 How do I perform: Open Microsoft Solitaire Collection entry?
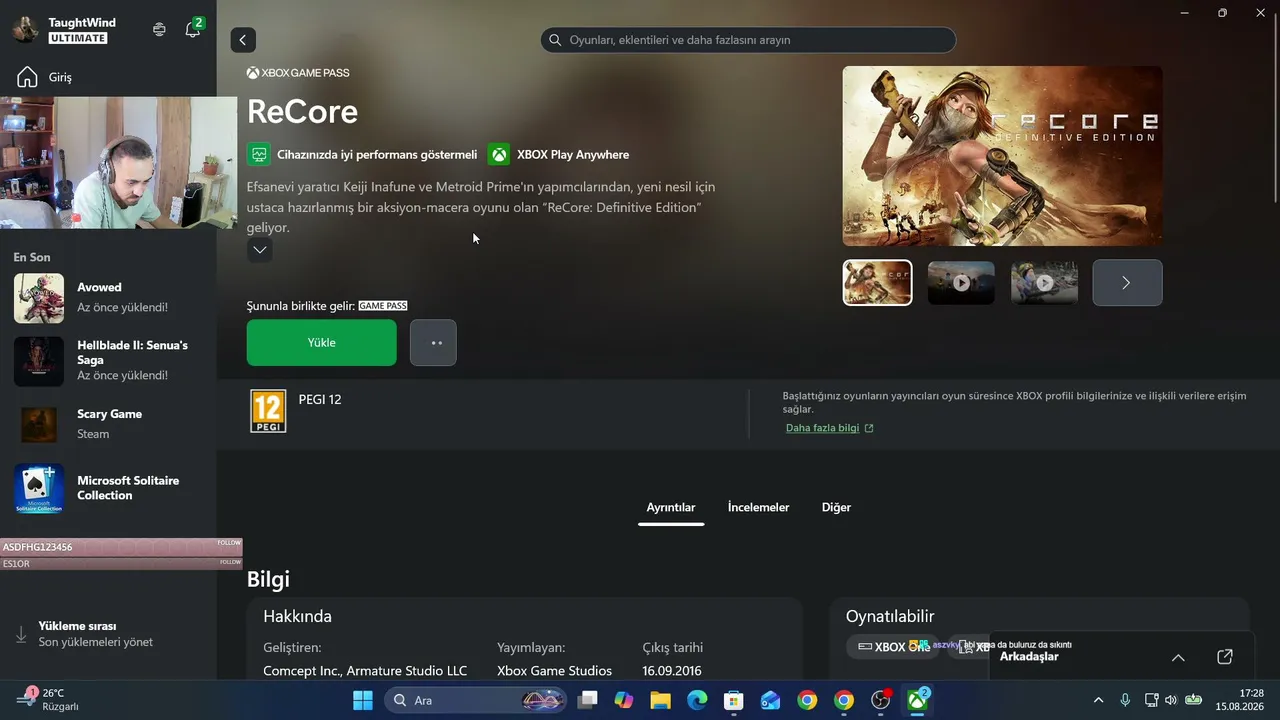click(x=110, y=488)
